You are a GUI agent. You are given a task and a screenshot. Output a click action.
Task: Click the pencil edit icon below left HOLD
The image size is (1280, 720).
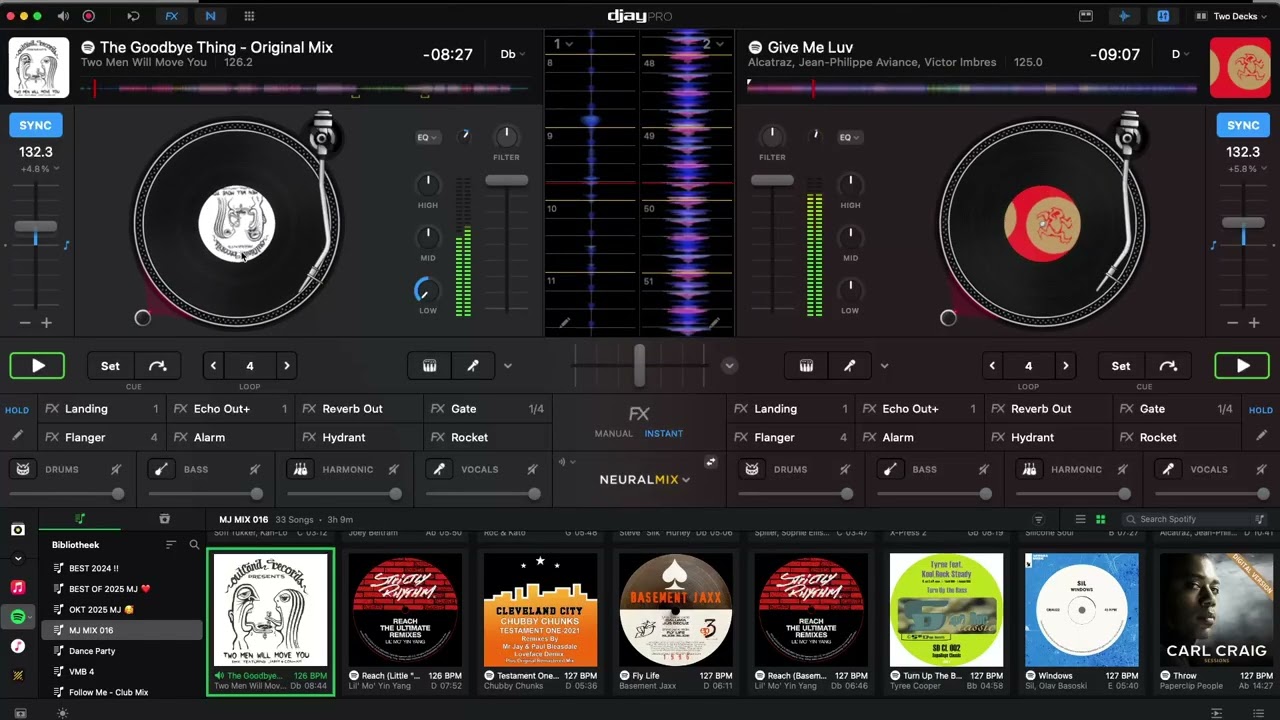tap(17, 436)
